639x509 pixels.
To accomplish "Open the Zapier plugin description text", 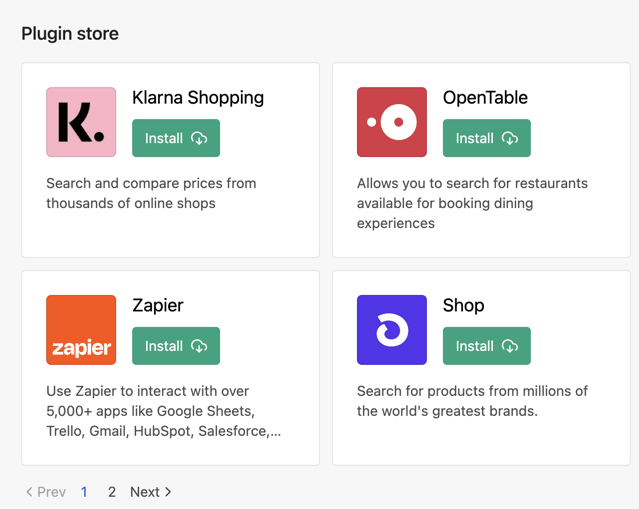I will [164, 411].
